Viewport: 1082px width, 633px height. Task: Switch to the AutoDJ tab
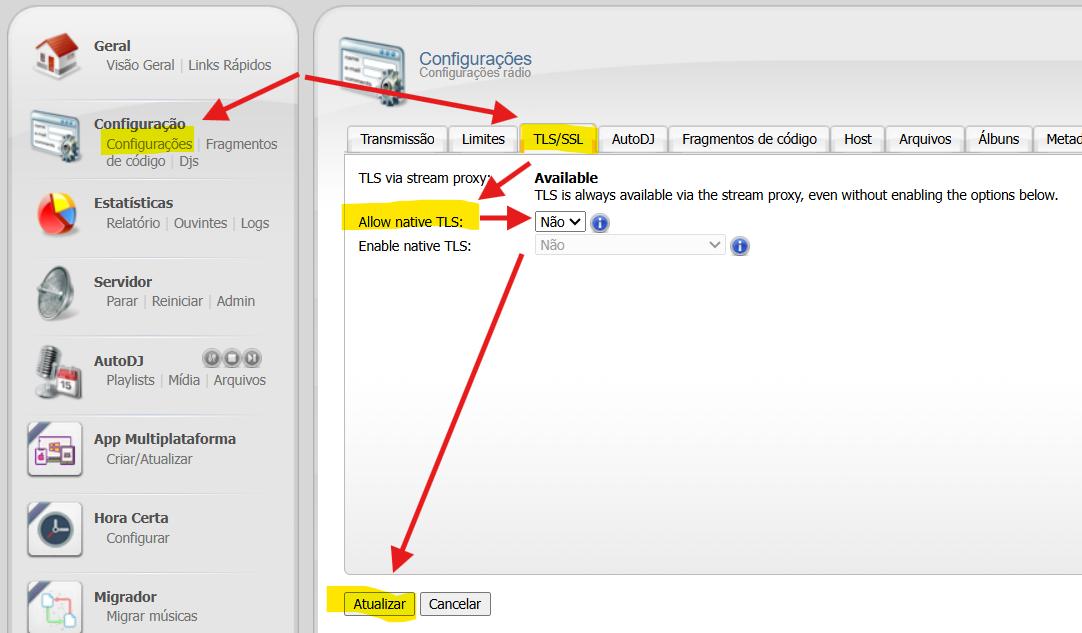633,139
